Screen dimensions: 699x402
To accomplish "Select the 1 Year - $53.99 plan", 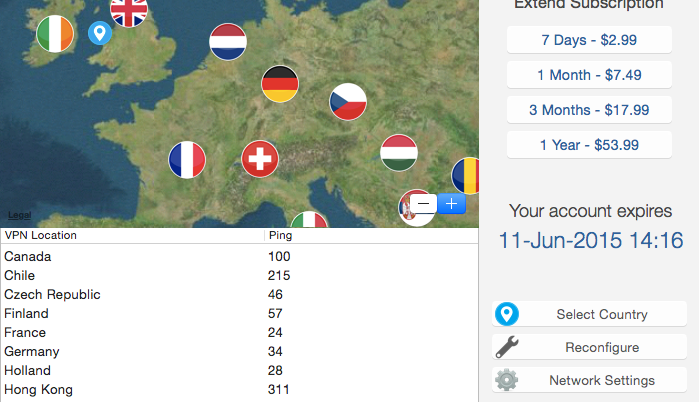I will (x=589, y=145).
